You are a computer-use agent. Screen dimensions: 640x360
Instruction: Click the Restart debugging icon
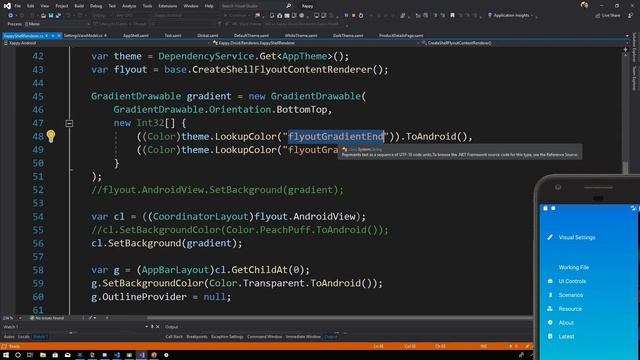[361, 16]
